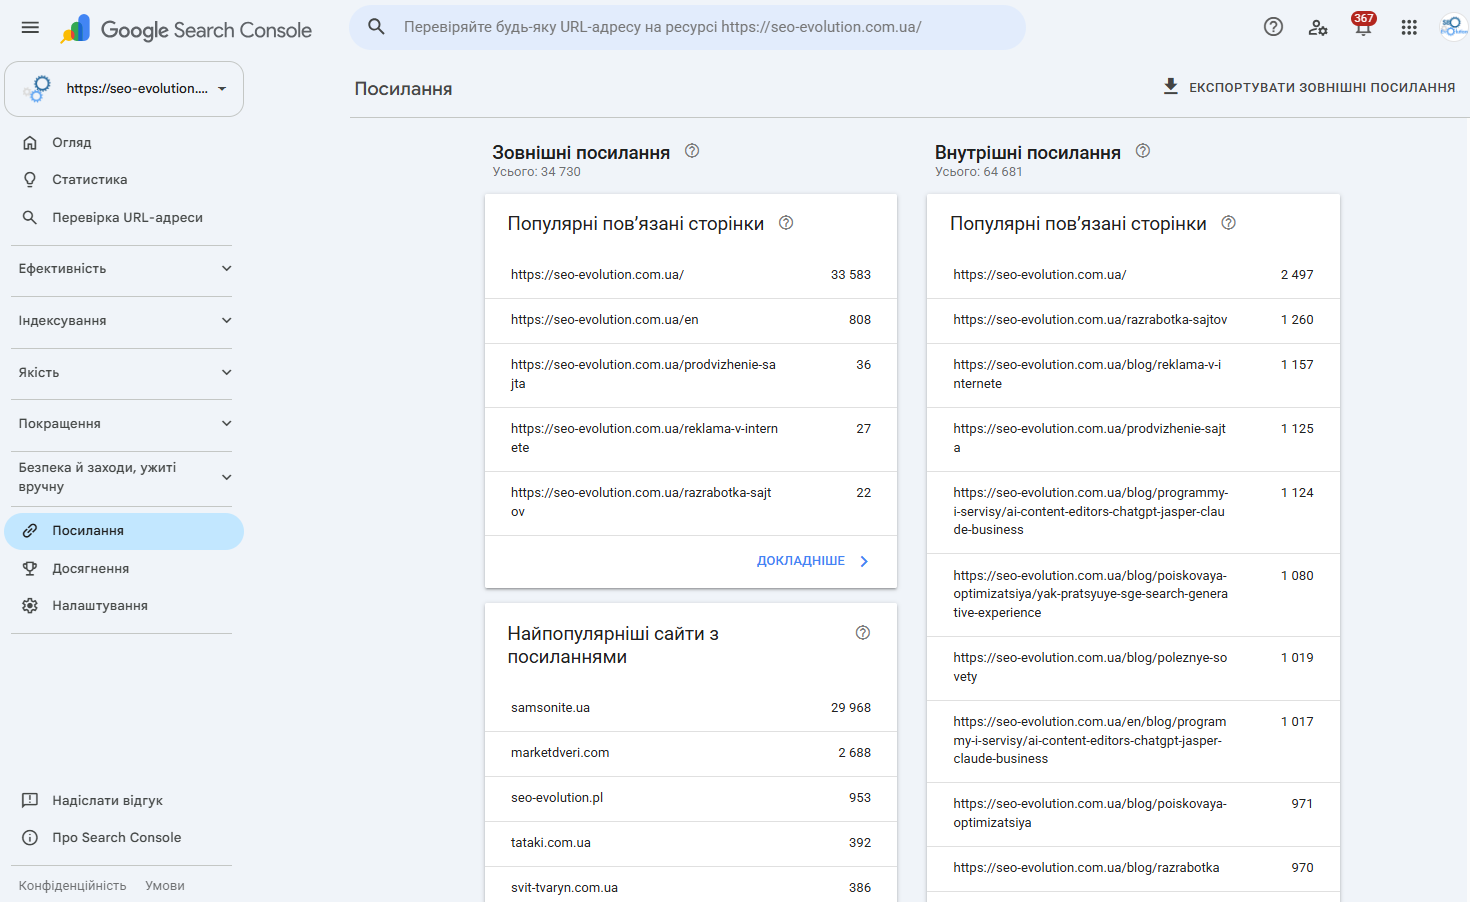Open tataki.com.ua row

[691, 843]
